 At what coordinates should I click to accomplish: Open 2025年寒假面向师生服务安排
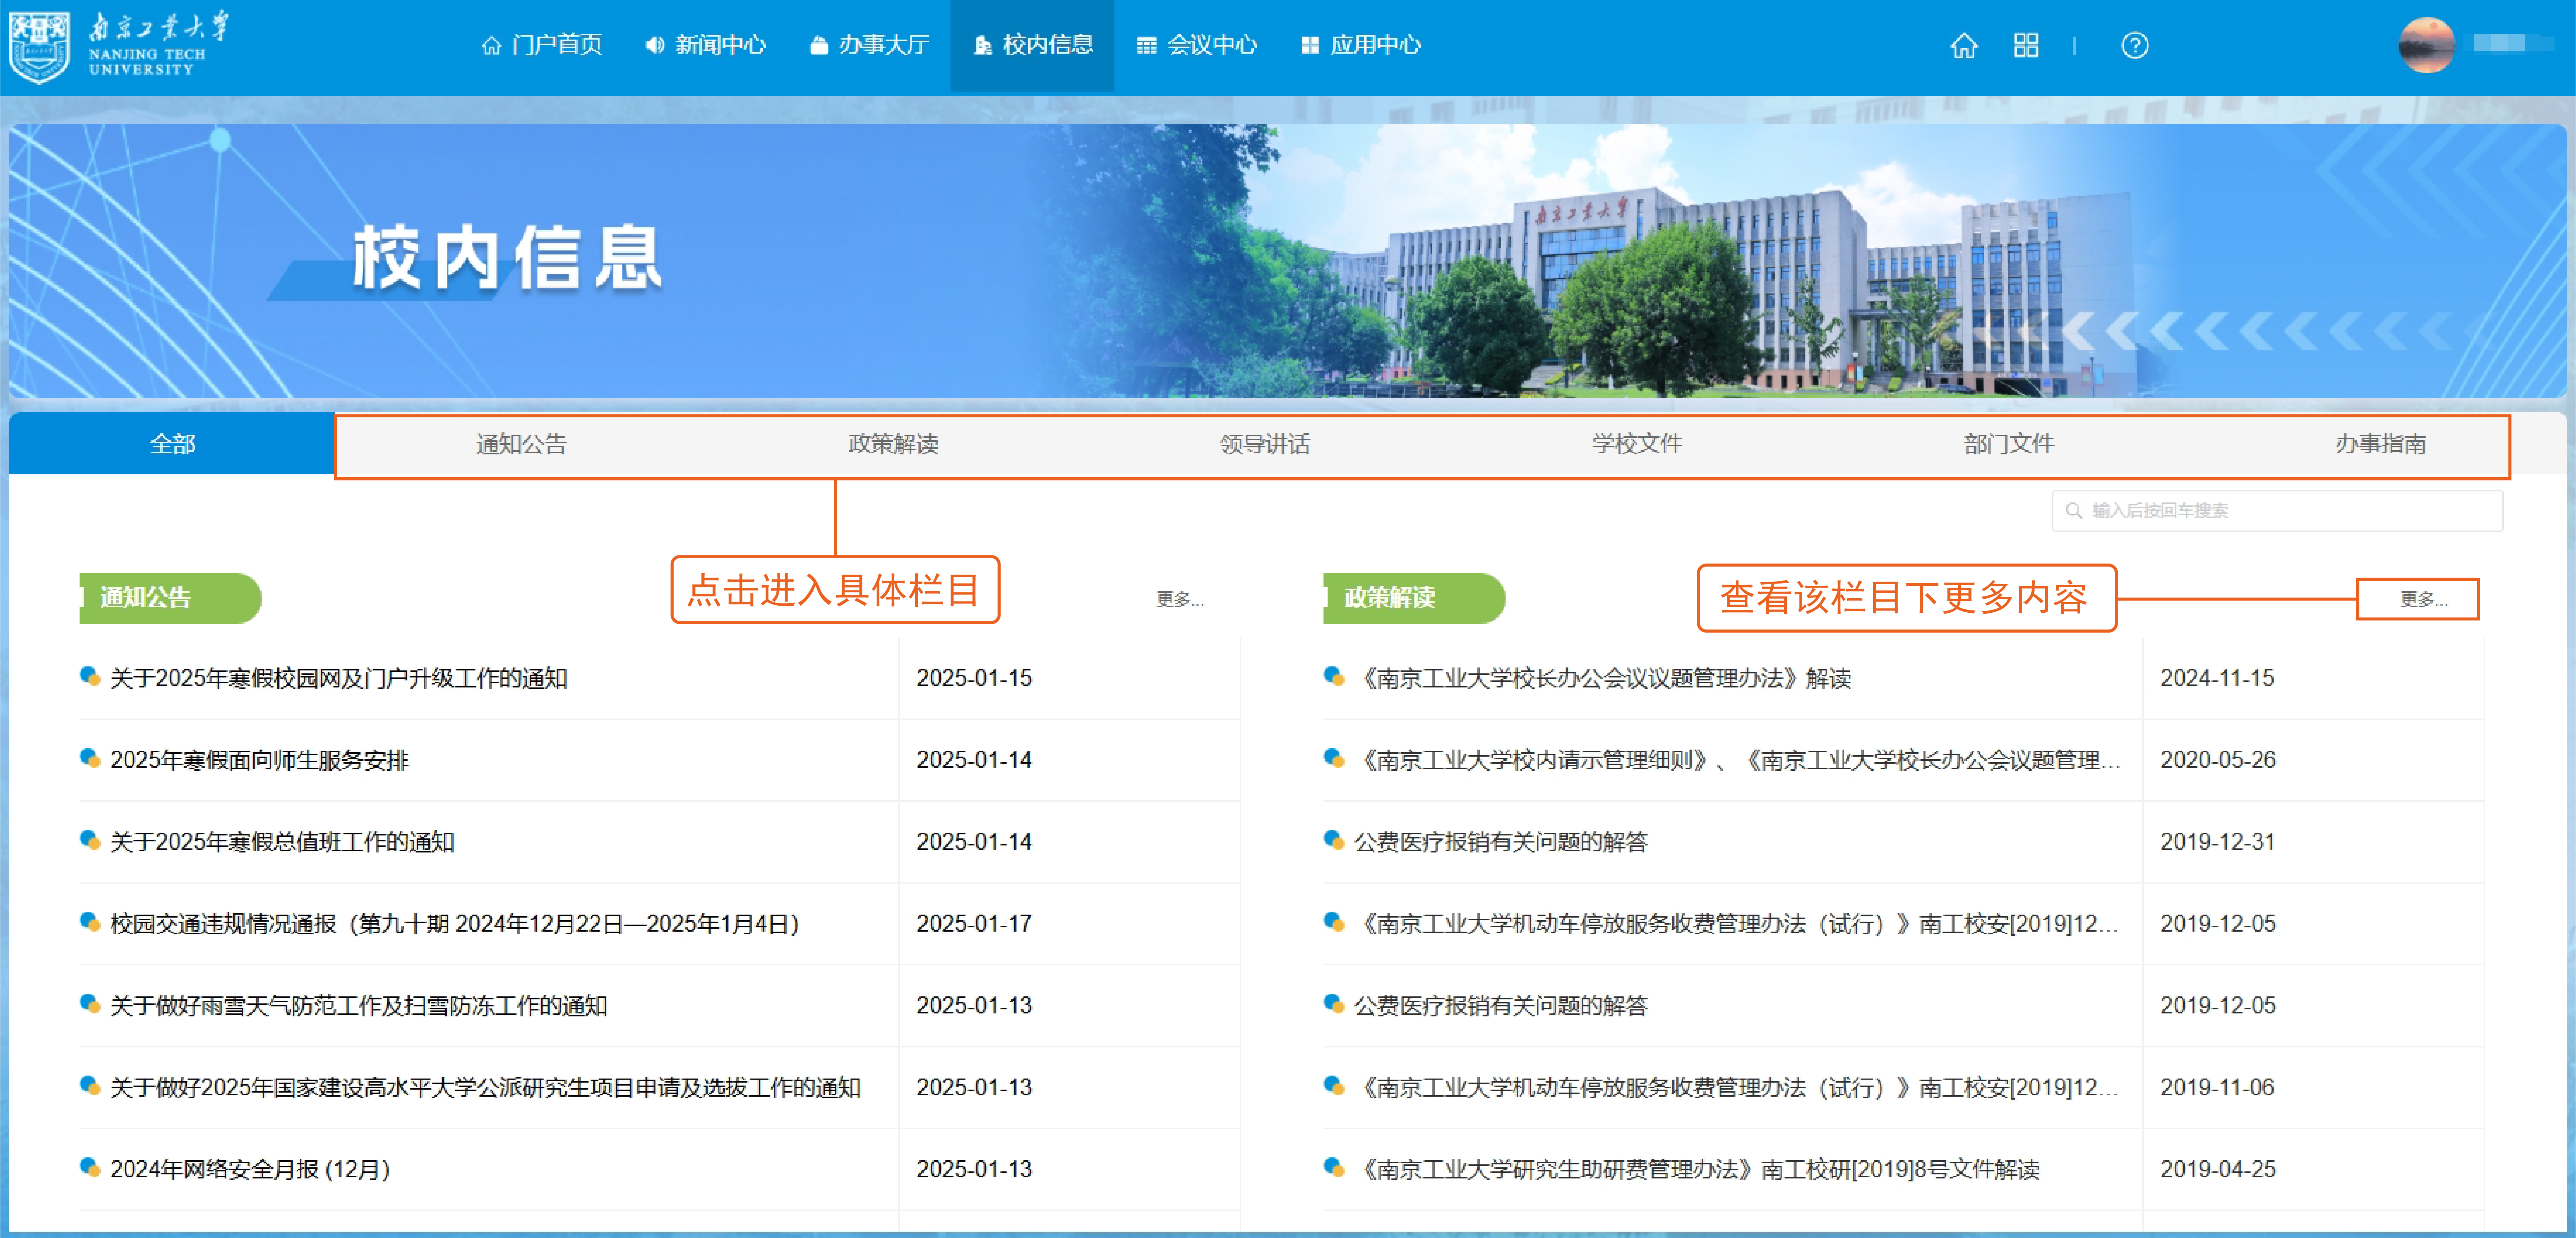point(259,760)
